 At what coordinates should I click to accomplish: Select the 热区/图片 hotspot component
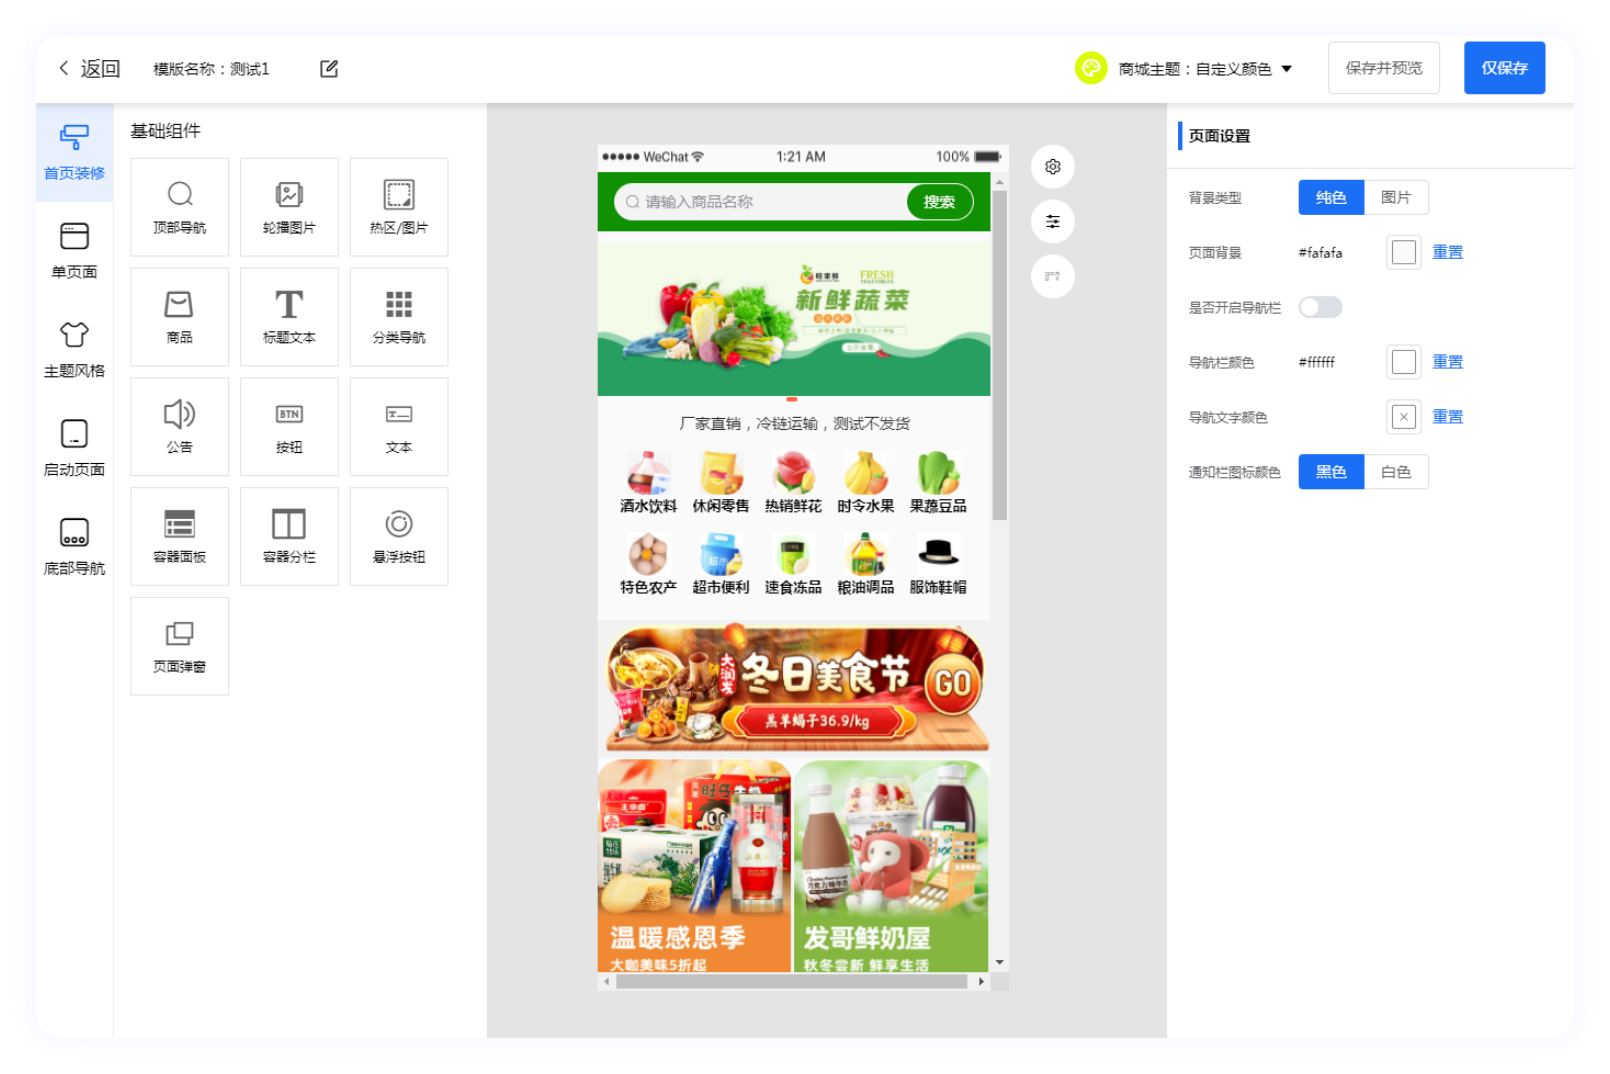pyautogui.click(x=399, y=207)
